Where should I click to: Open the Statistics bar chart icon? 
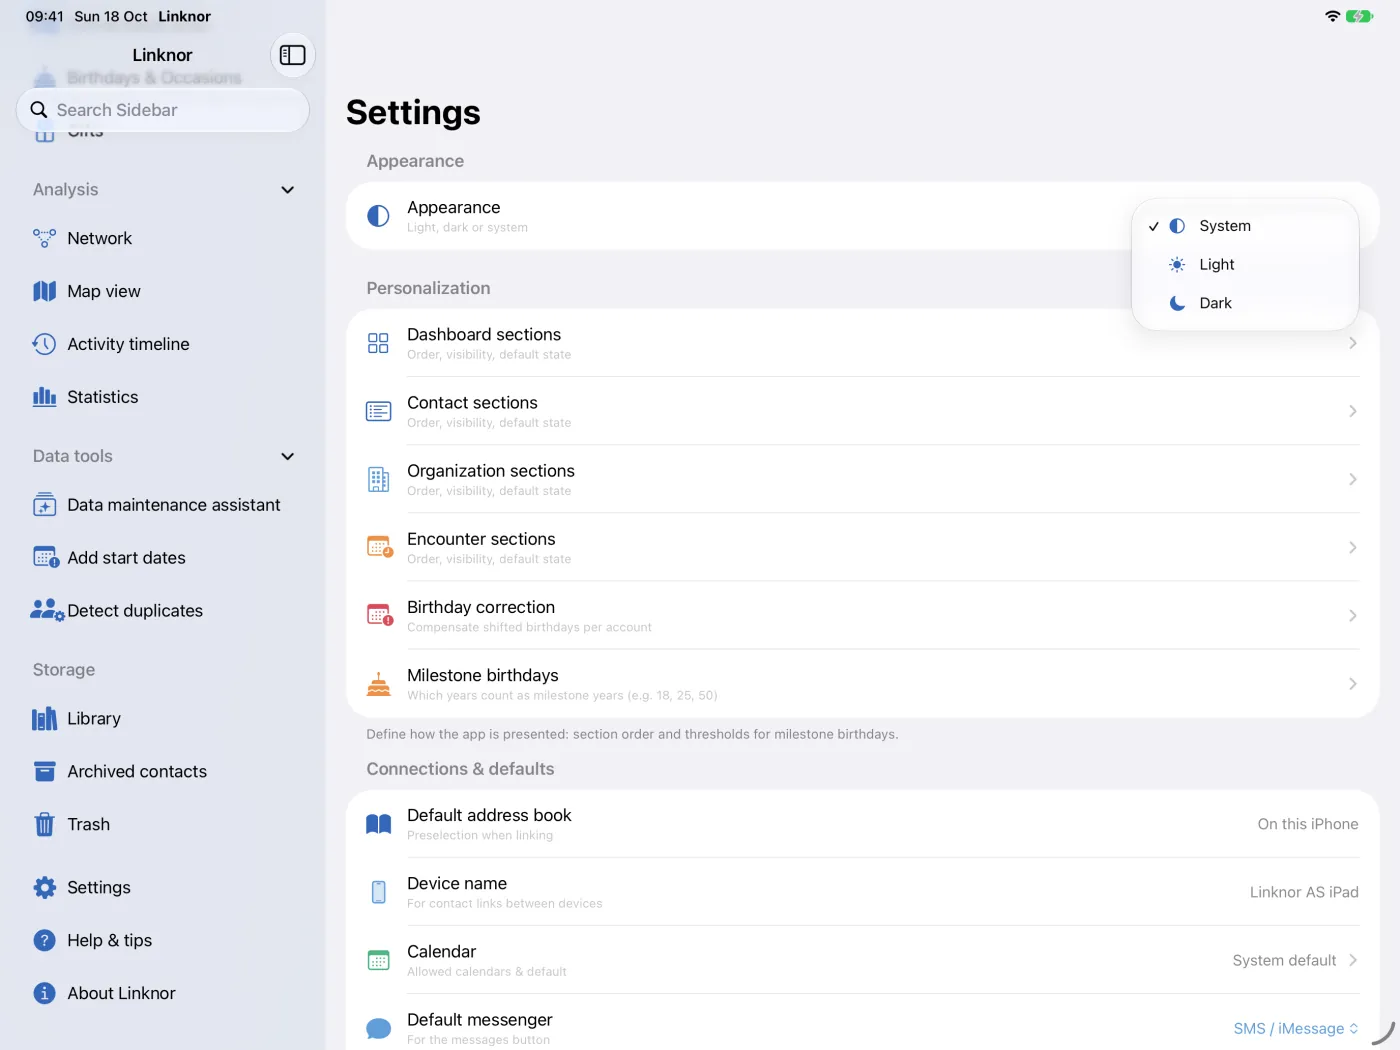tap(44, 397)
